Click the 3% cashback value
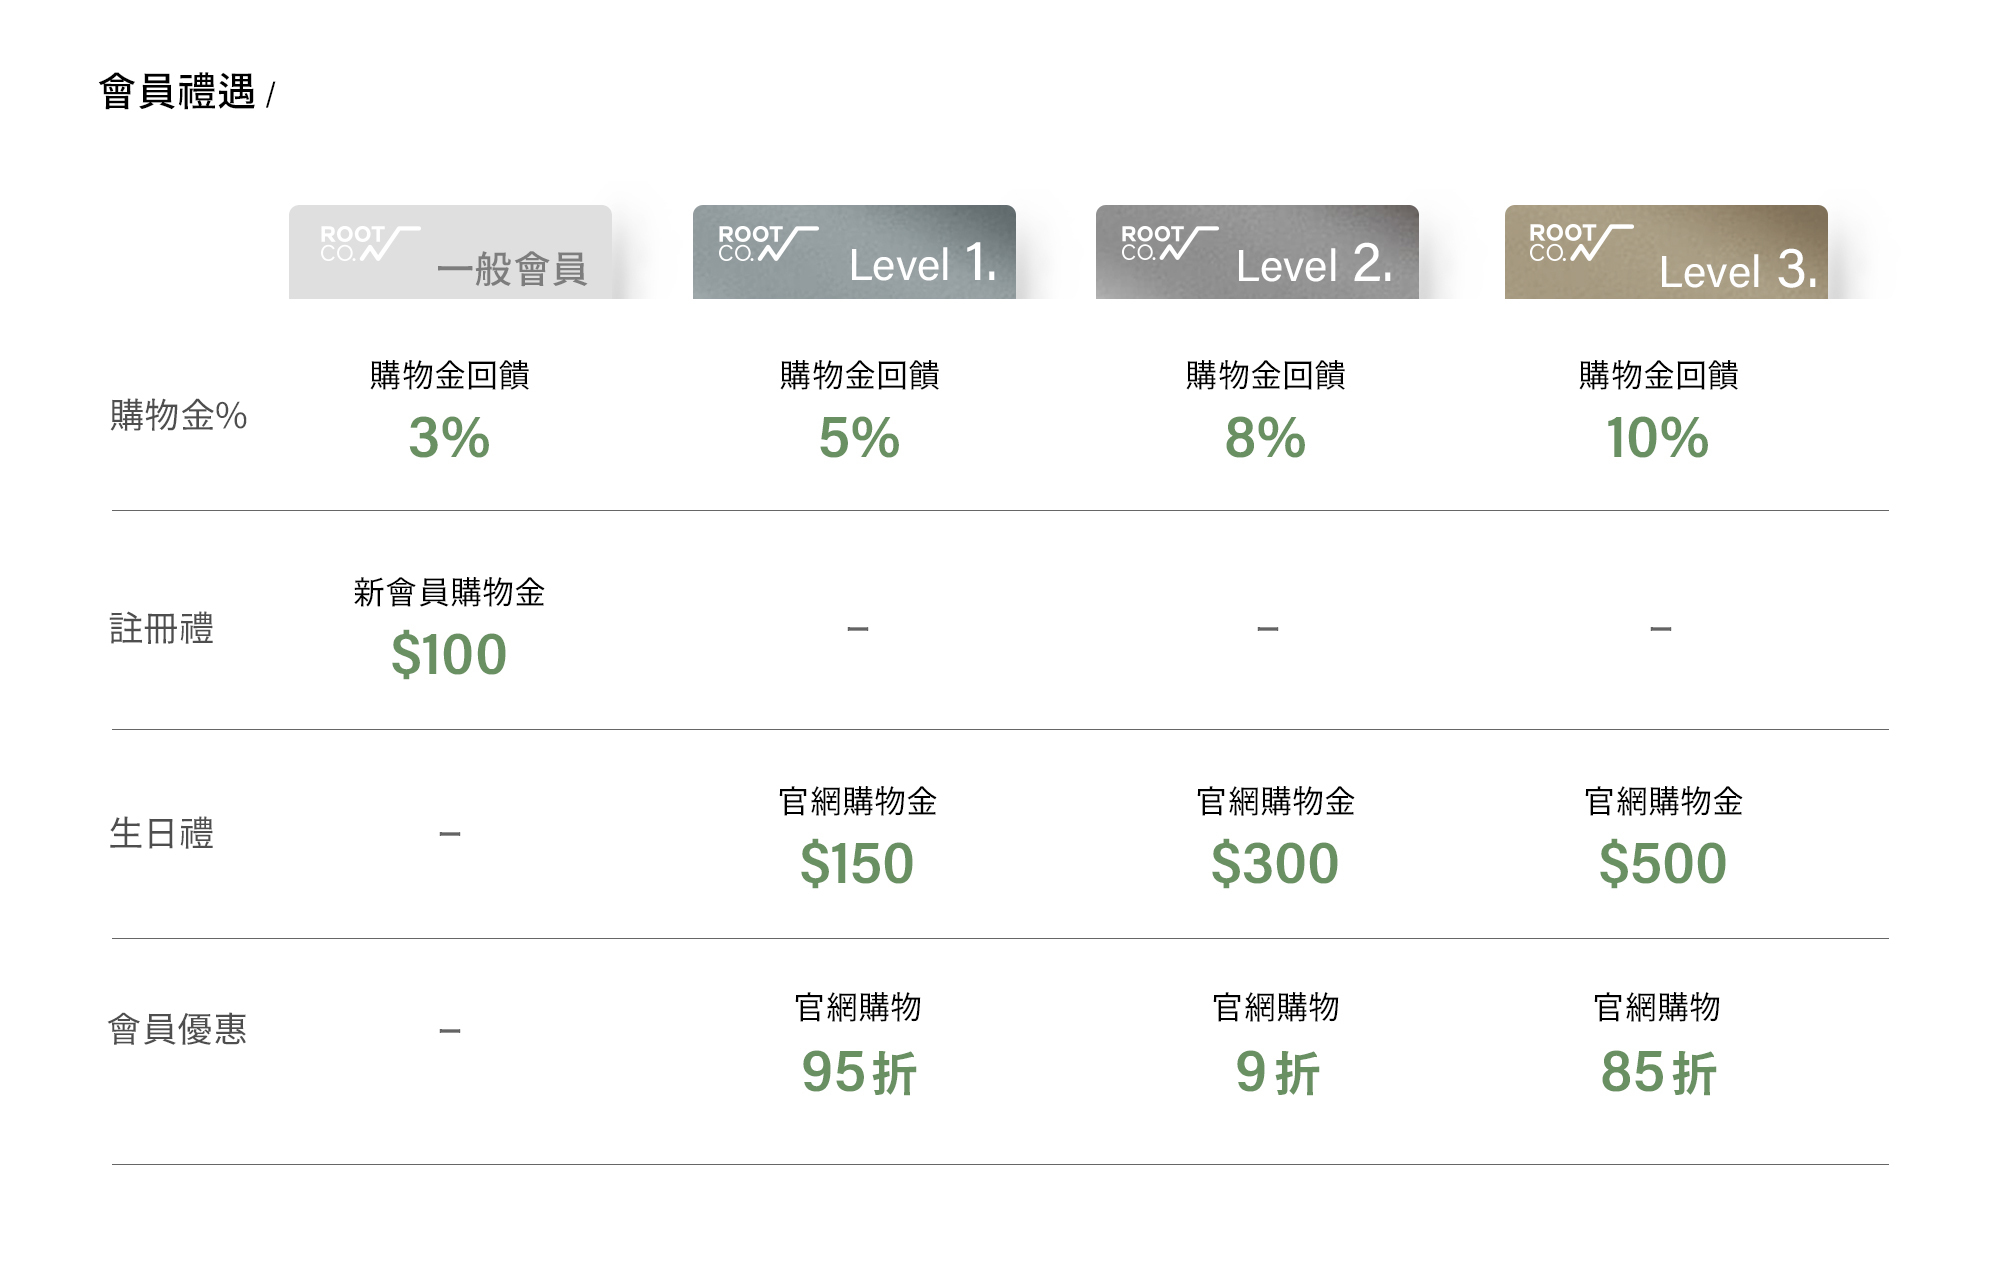 [449, 438]
